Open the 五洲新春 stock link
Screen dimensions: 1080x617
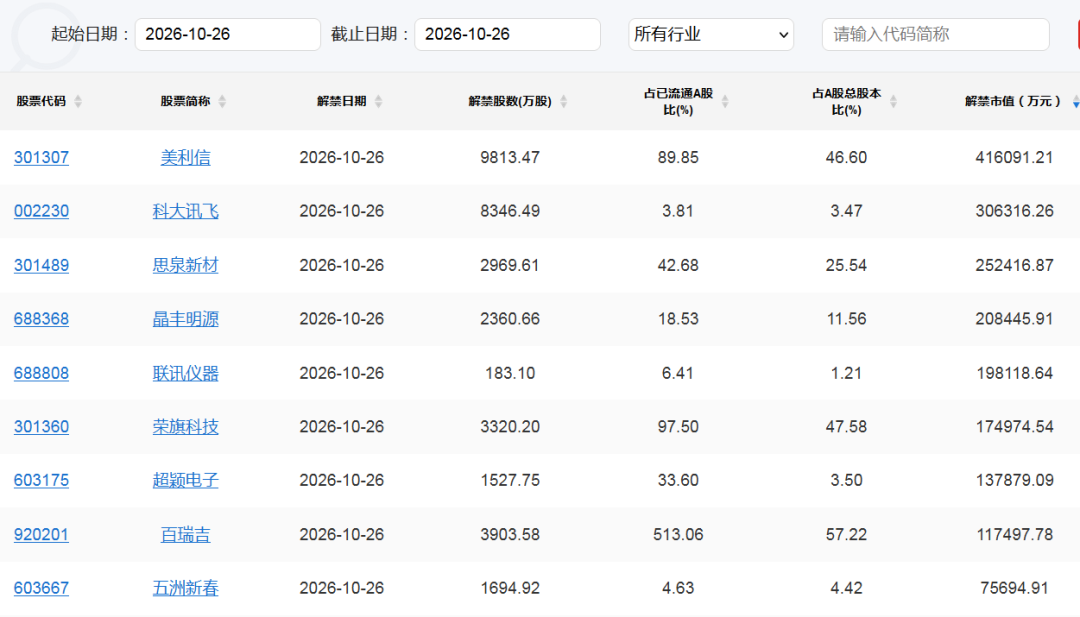pos(185,588)
